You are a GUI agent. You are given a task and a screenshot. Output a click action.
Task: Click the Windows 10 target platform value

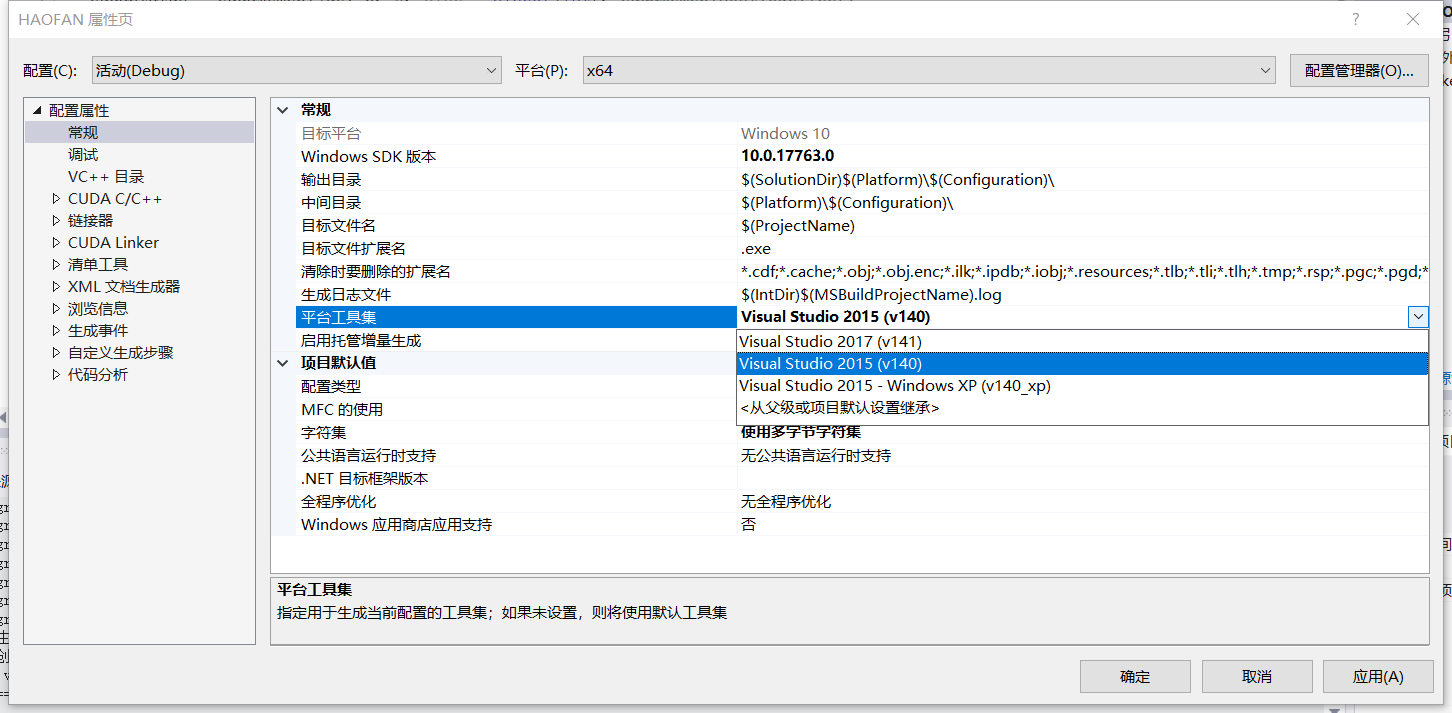785,134
